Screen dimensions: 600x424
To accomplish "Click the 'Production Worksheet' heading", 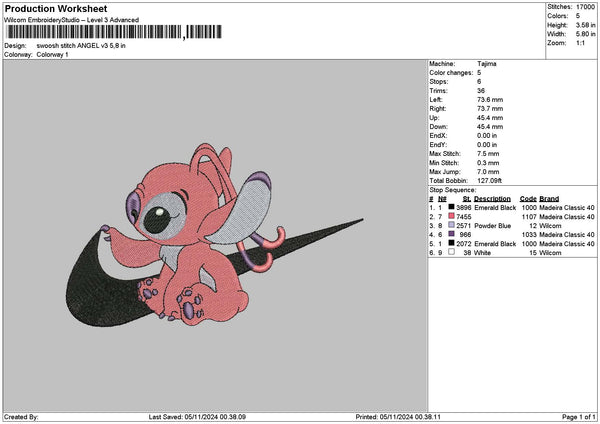I will 56,8.
